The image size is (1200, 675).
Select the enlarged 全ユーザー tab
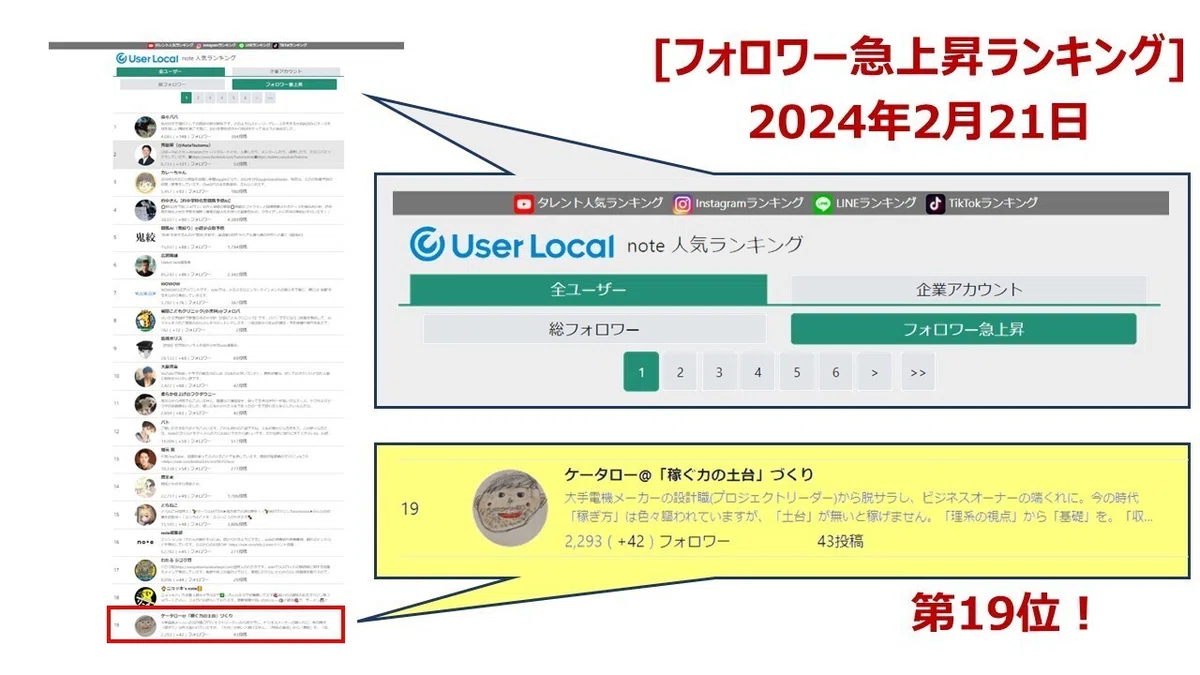[588, 289]
